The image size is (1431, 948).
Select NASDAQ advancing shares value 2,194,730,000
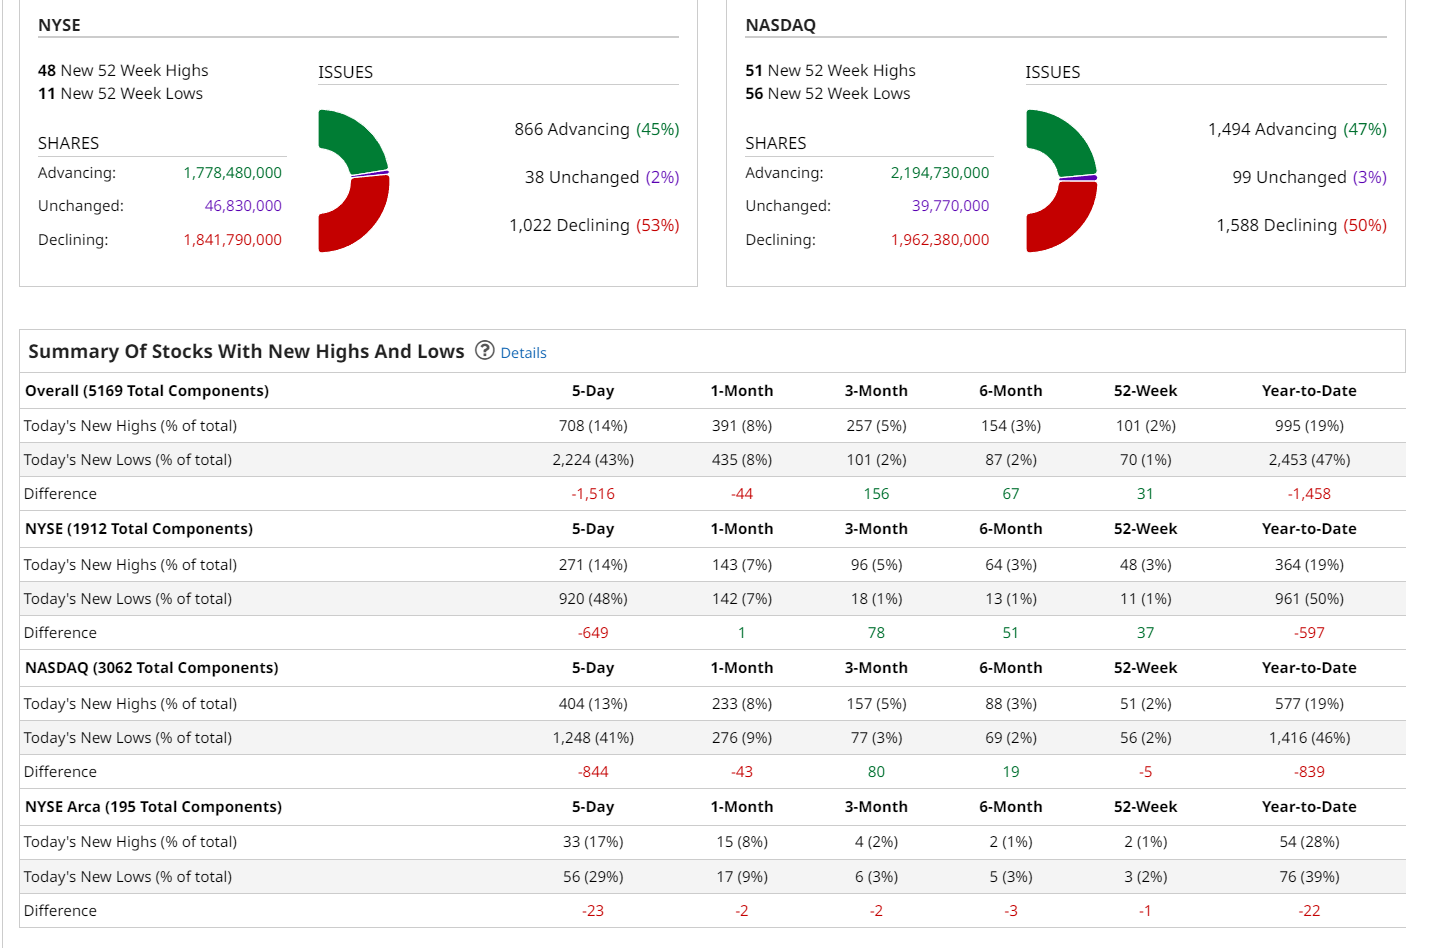[940, 173]
